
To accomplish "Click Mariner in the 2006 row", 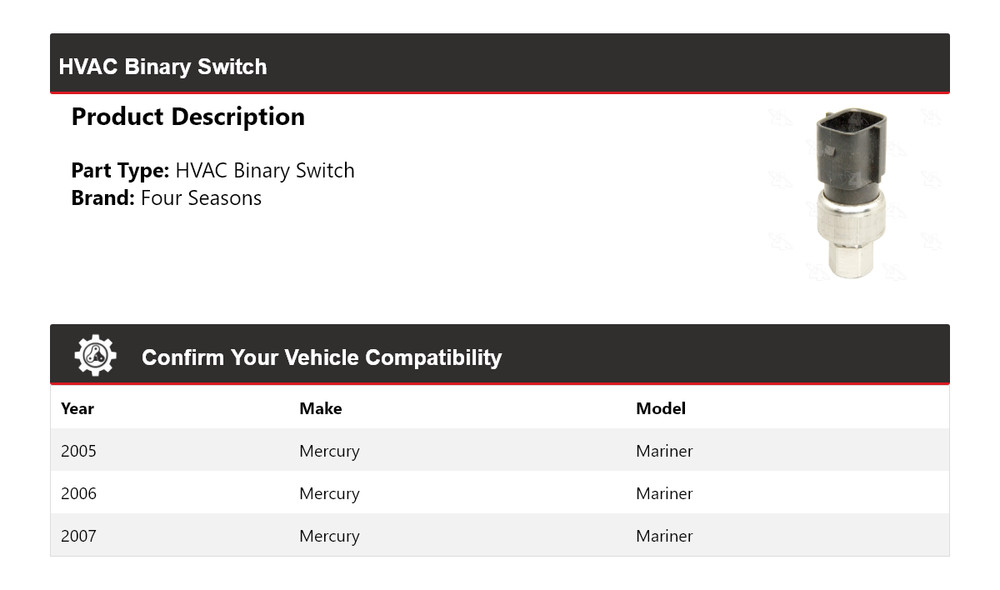I will 664,493.
